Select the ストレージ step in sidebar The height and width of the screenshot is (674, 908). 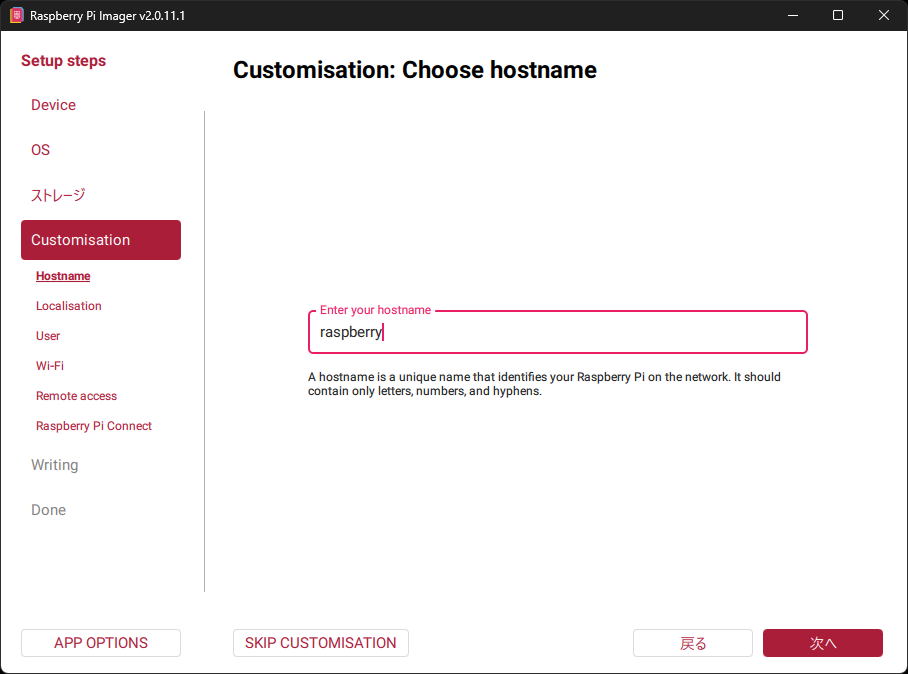click(x=58, y=195)
